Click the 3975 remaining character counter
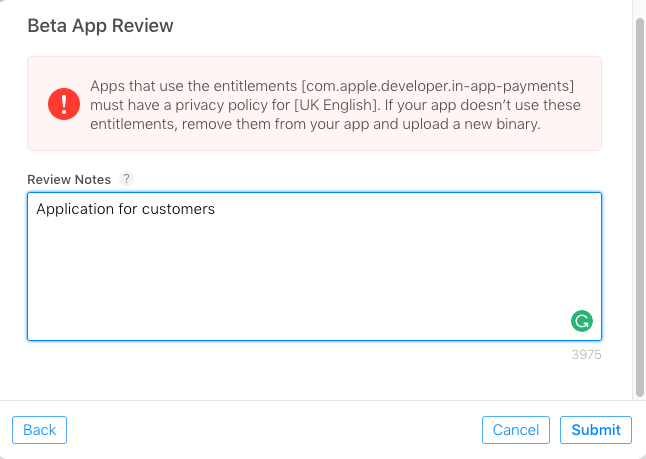 click(586, 354)
